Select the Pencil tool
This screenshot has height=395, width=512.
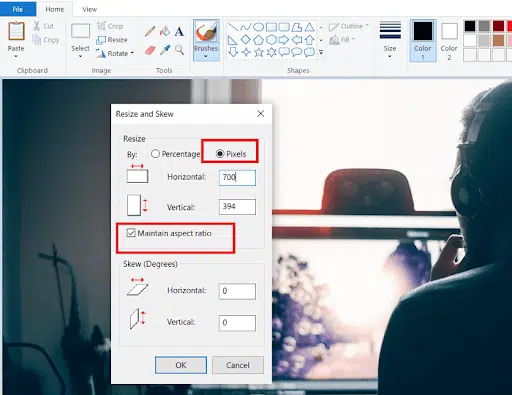(150, 31)
